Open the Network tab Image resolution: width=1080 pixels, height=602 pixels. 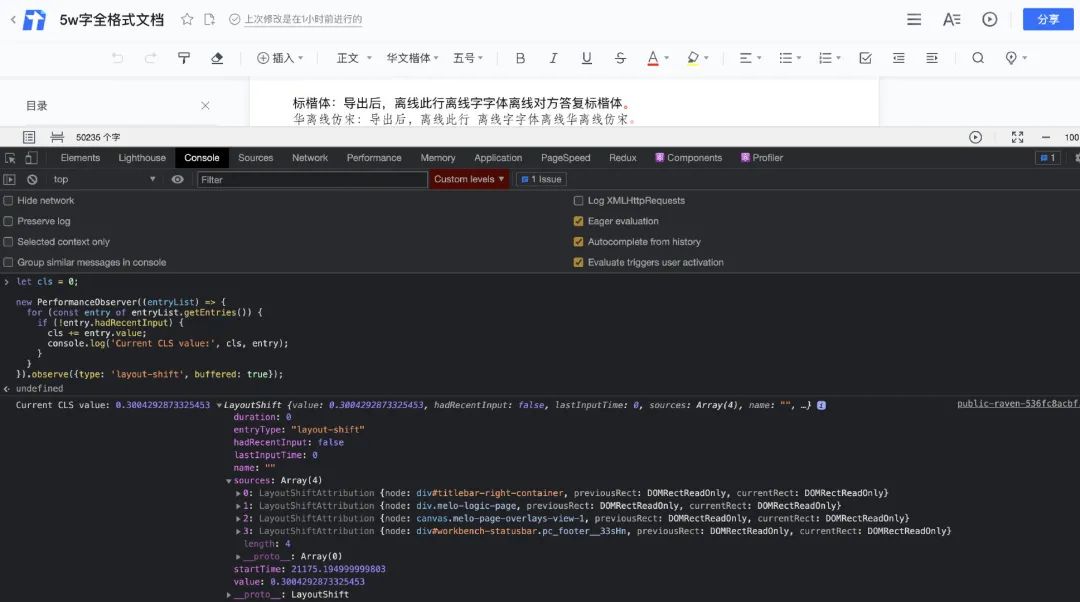[310, 158]
